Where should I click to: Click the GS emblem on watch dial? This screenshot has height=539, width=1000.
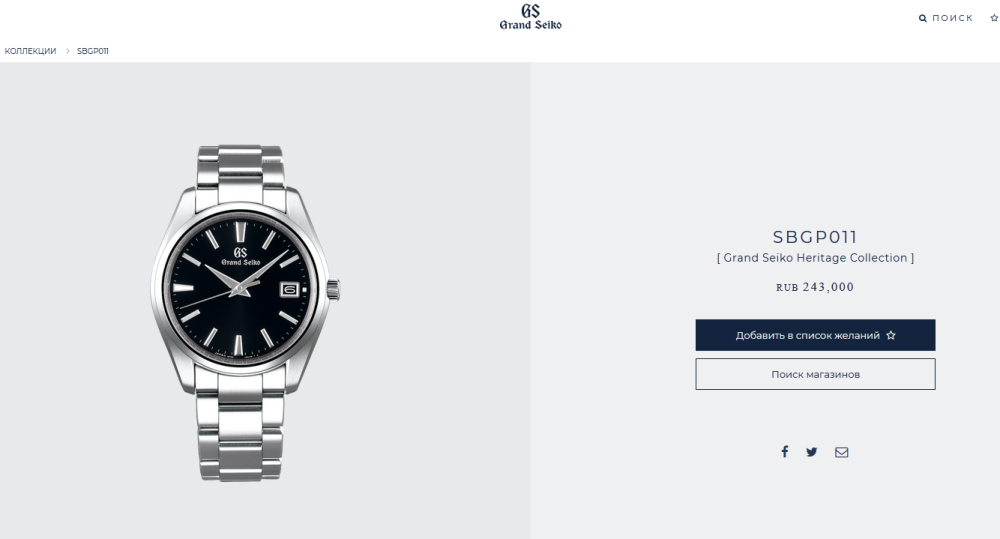[240, 252]
